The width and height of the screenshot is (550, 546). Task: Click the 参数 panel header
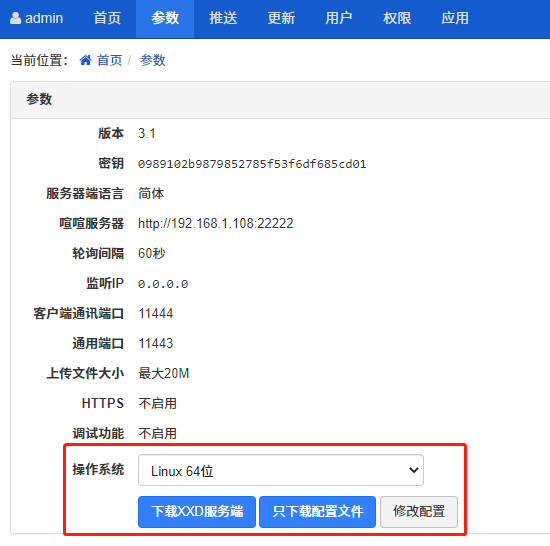[x=281, y=100]
